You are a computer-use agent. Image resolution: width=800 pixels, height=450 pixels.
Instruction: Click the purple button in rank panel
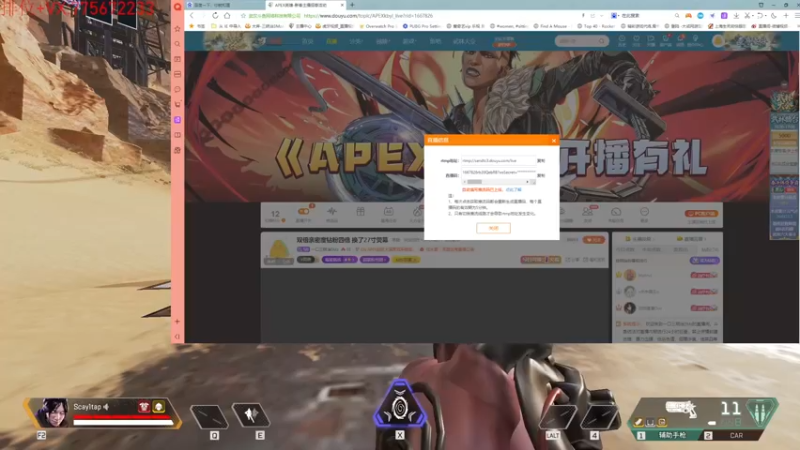point(705,261)
